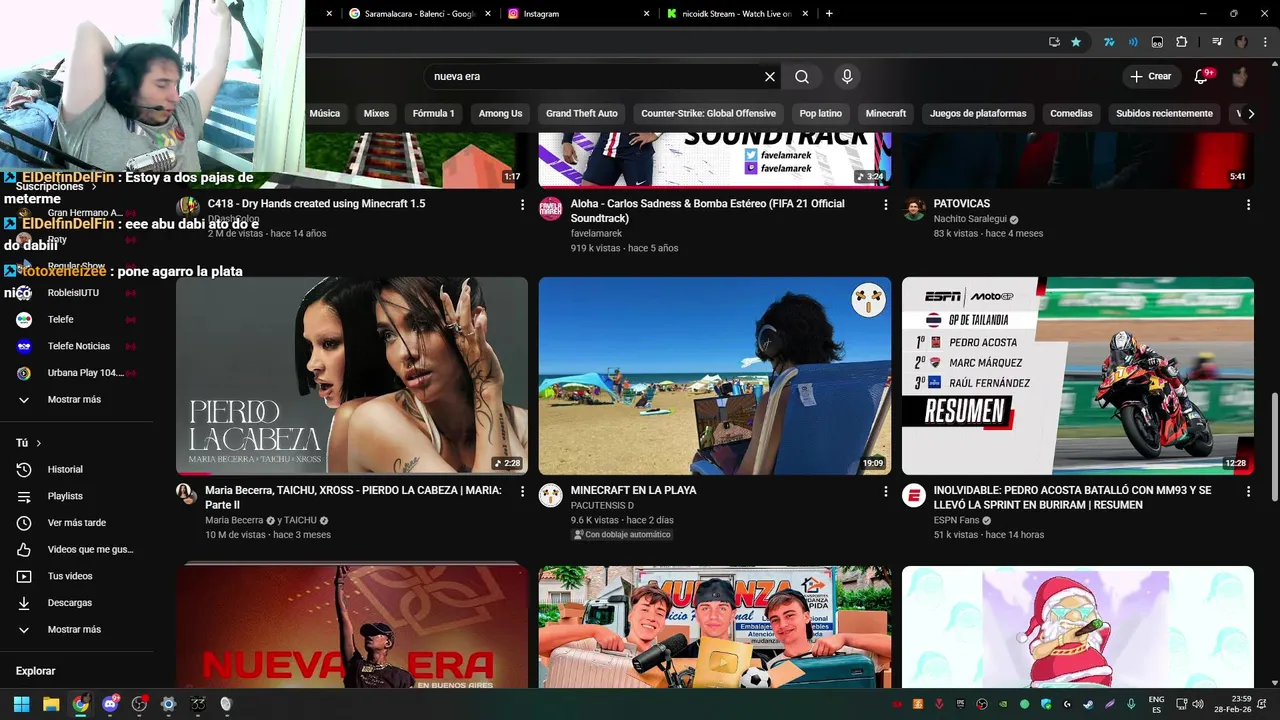Open the browser extensions puzzle icon
1280x720 pixels.
(x=1182, y=42)
